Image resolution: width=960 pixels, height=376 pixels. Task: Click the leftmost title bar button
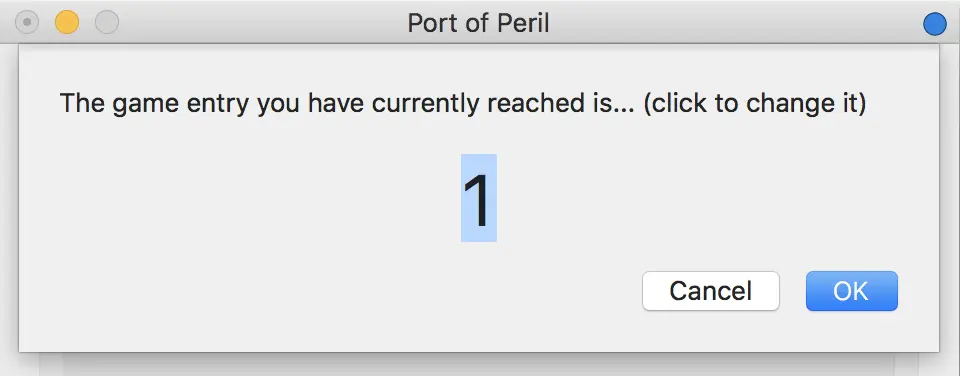(x=27, y=23)
